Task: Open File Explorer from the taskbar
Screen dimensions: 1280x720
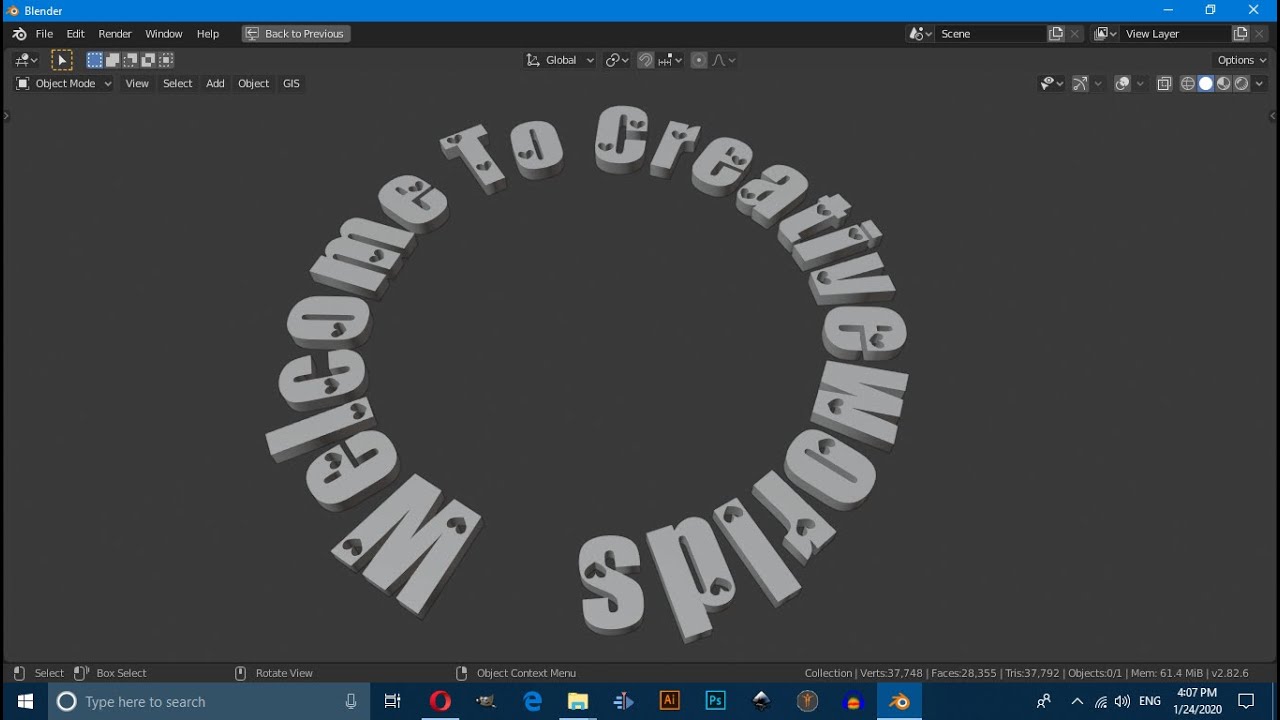Action: pos(578,702)
